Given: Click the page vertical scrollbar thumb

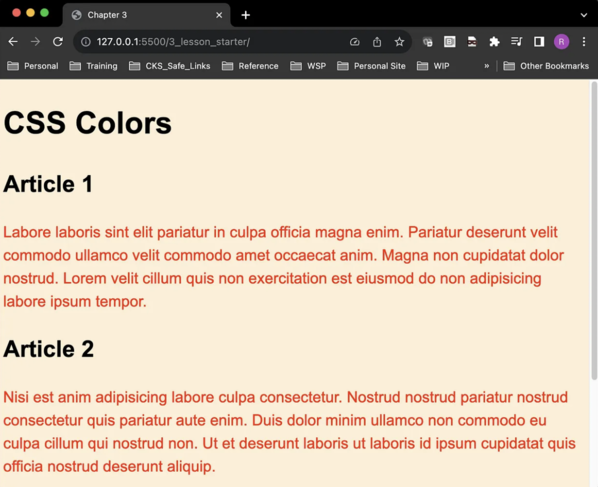Looking at the screenshot, I should coord(594,231).
